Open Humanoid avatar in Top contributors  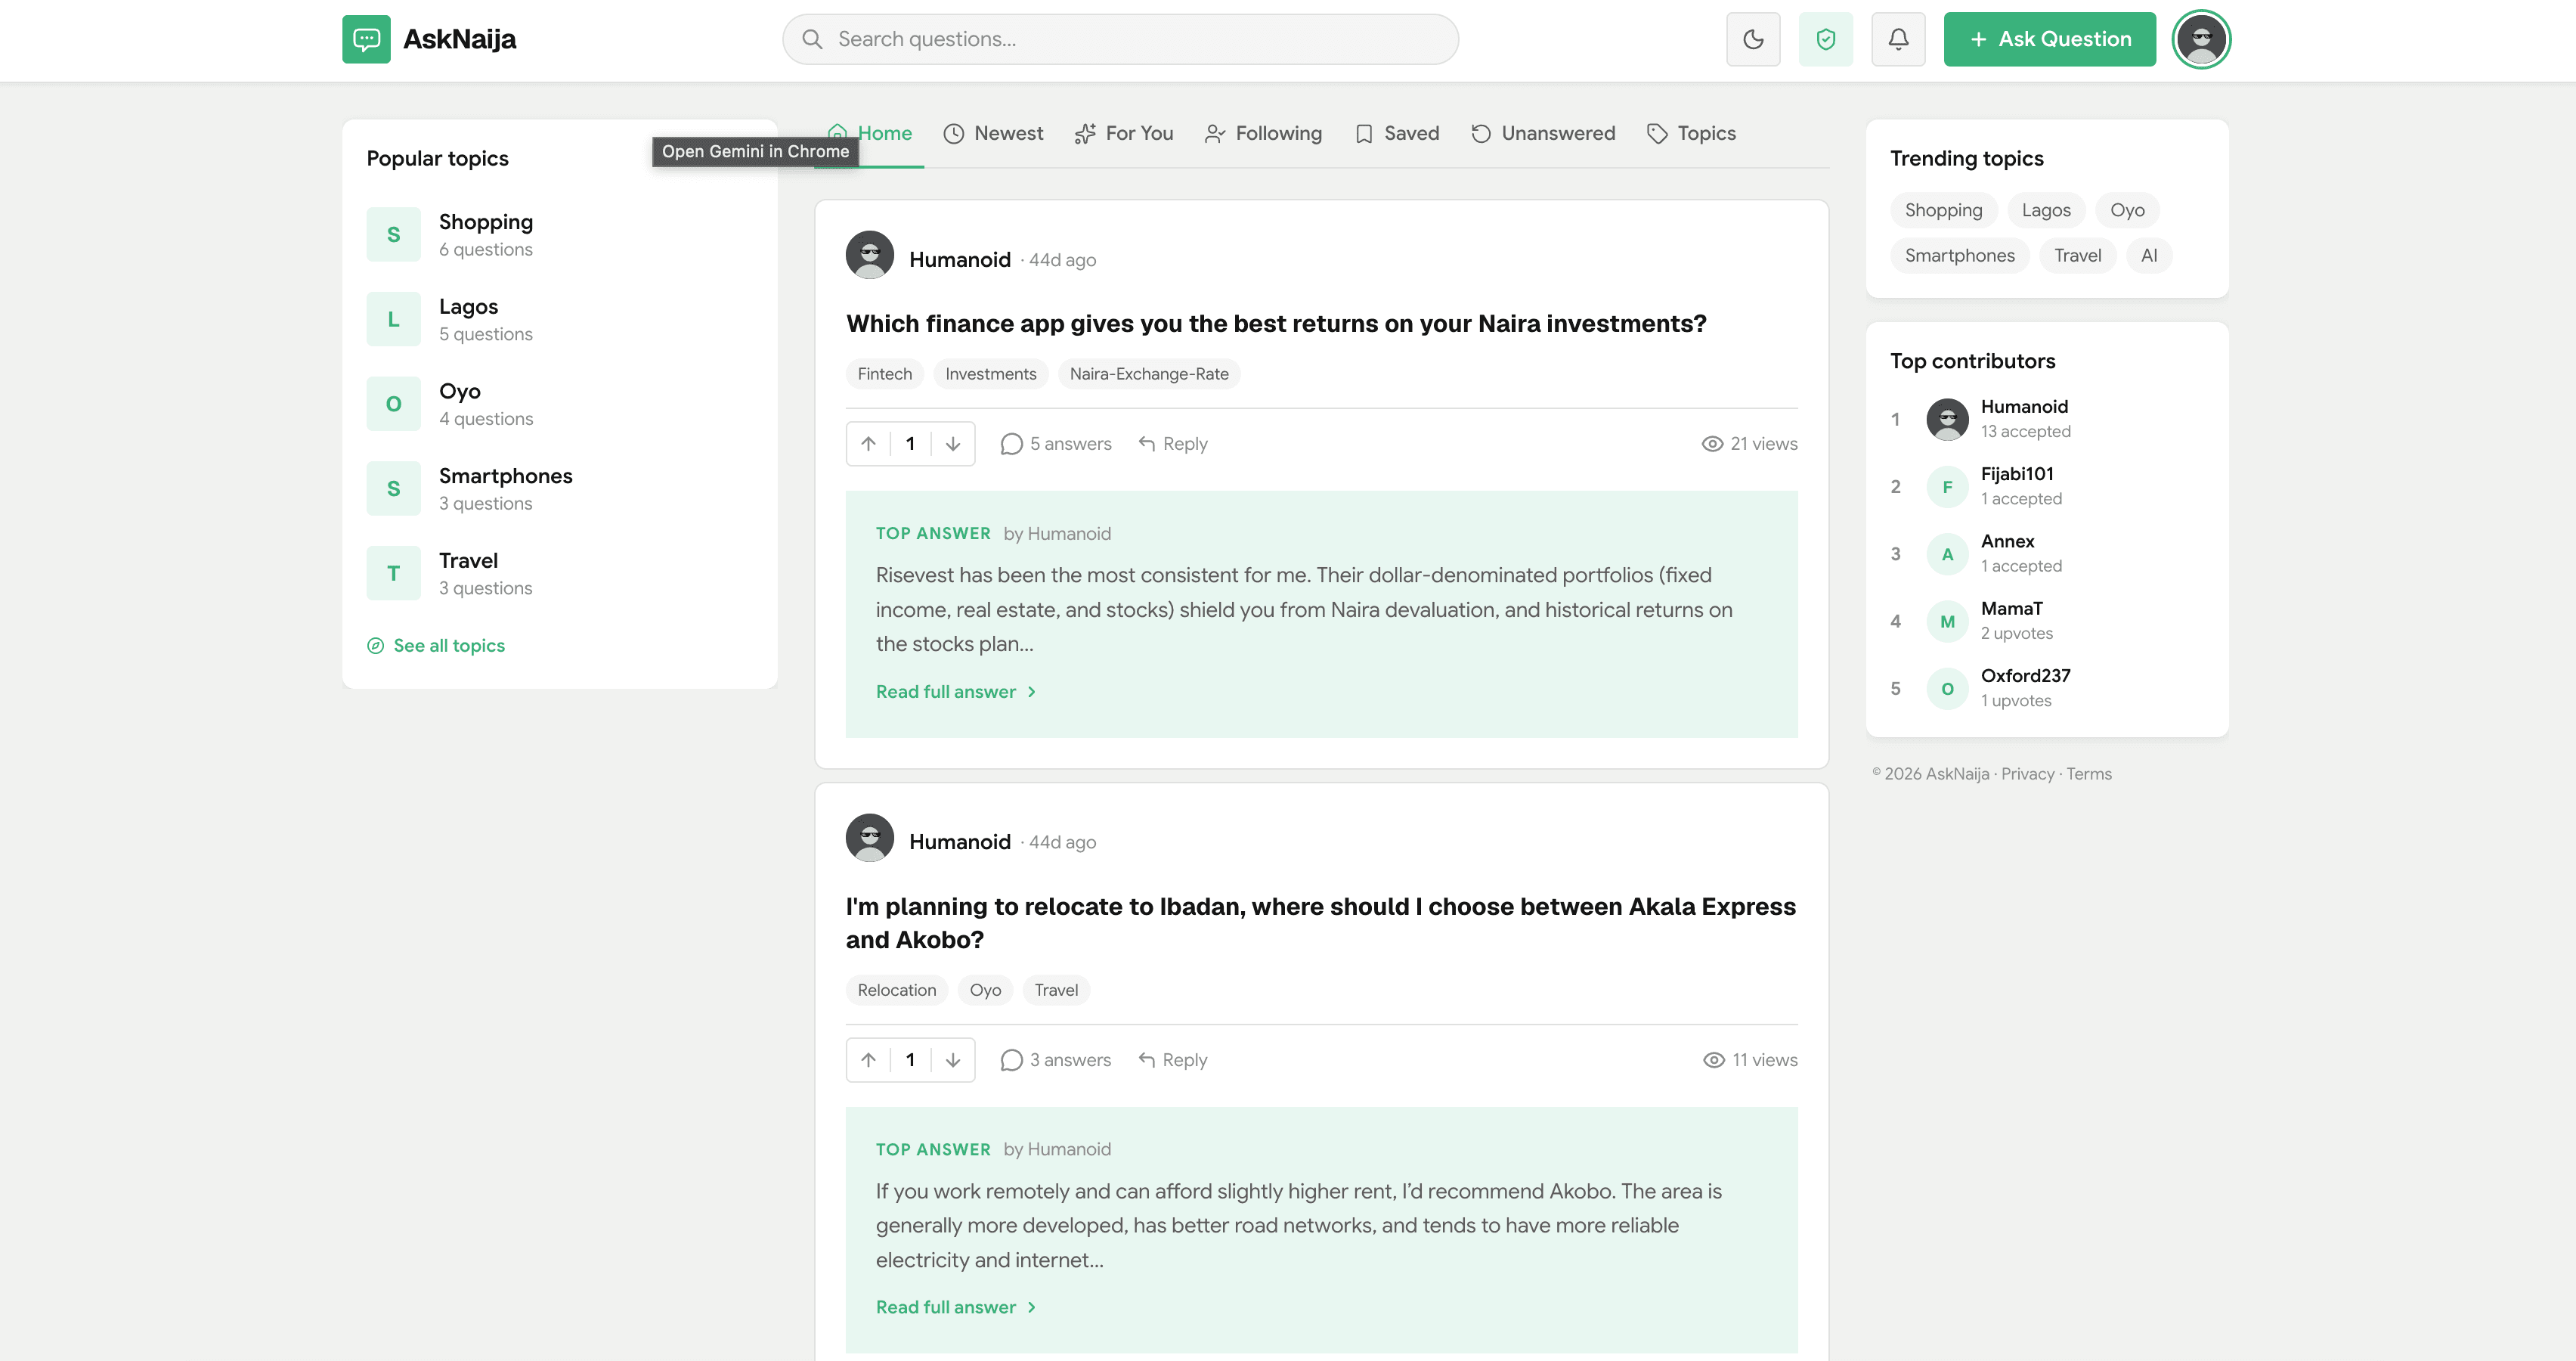point(1947,419)
